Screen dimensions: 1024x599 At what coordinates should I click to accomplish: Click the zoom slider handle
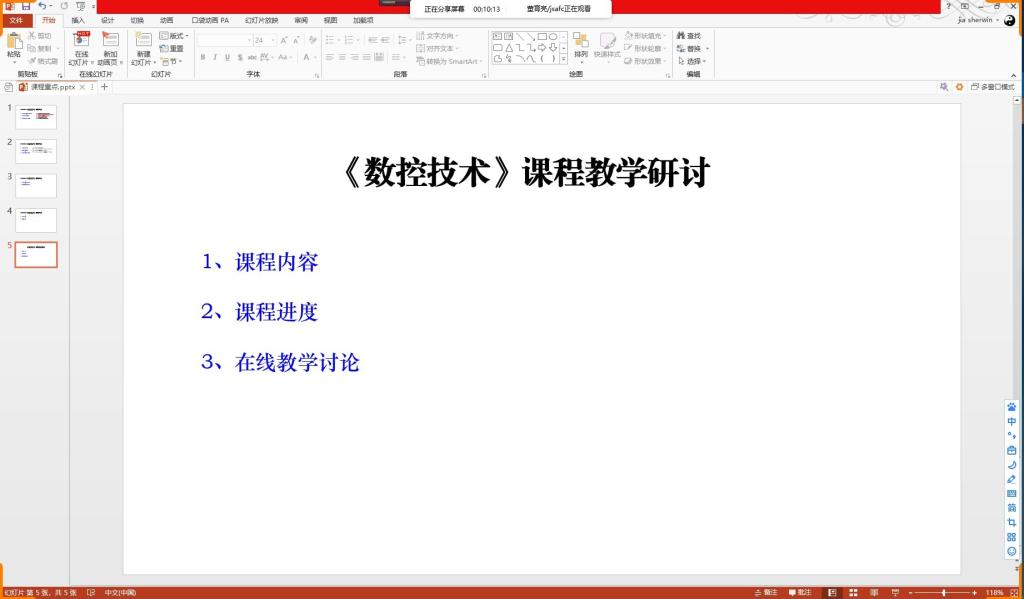click(x=942, y=592)
